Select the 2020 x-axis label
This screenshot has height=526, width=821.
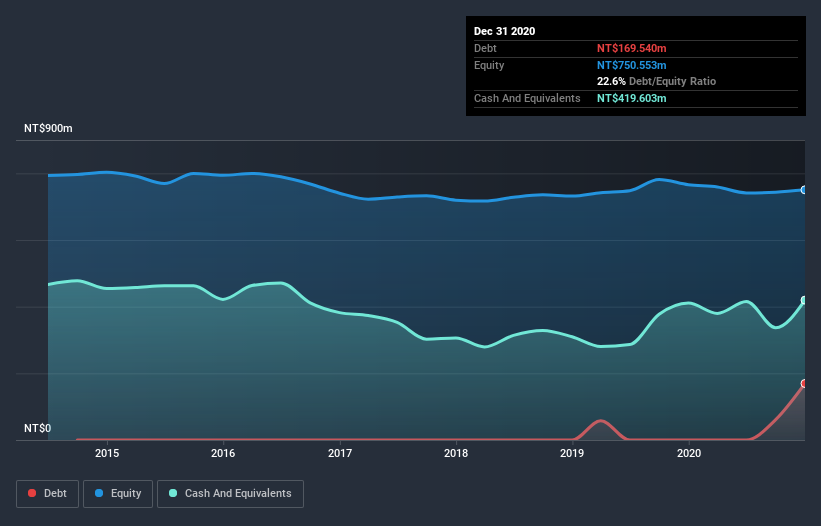[689, 453]
